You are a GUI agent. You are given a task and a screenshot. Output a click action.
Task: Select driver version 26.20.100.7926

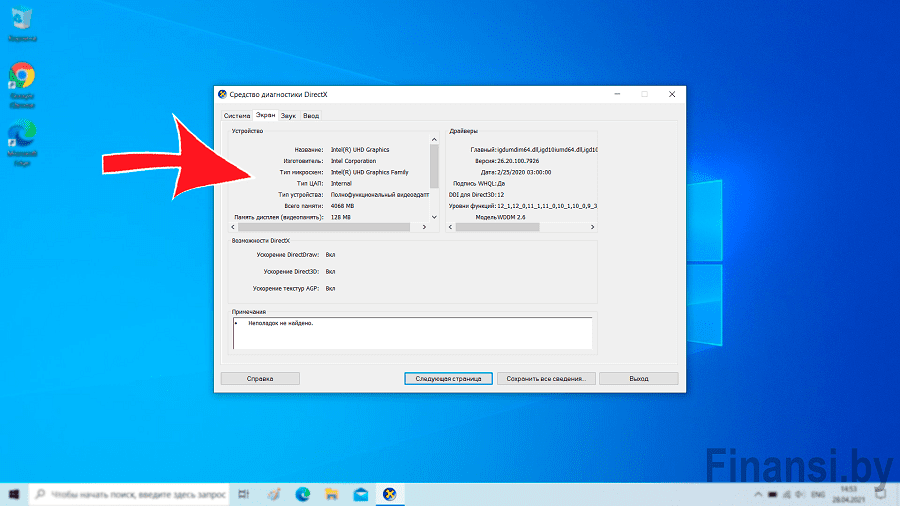[x=518, y=161]
